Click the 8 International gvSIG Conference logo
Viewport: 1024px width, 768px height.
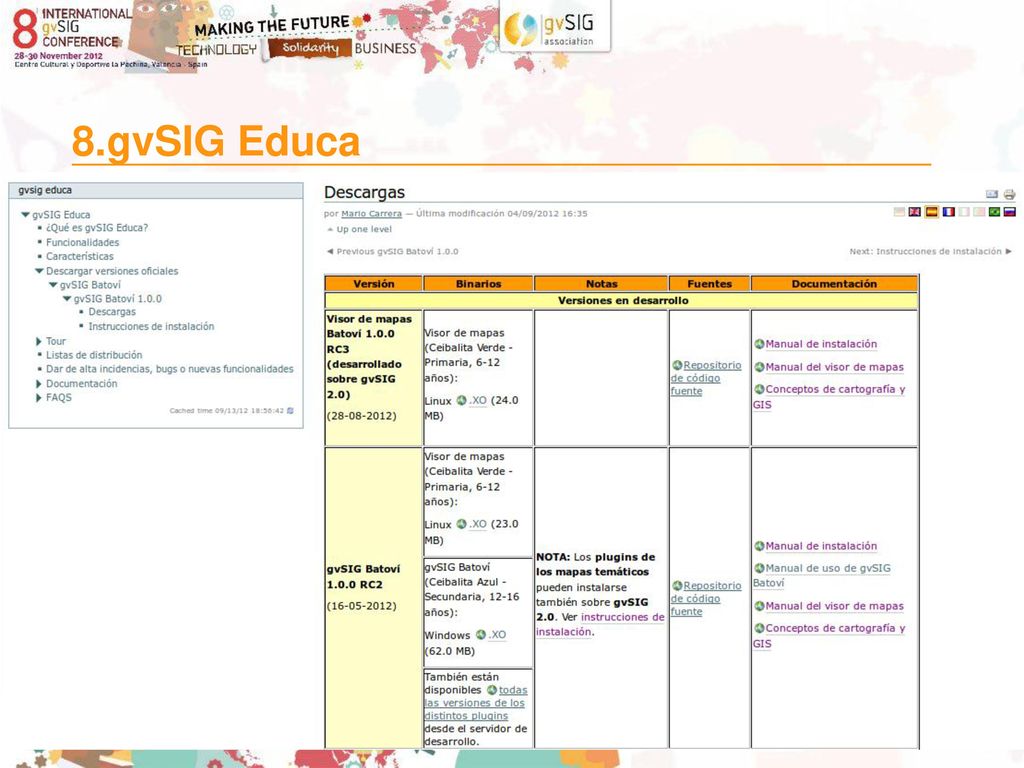(x=71, y=35)
